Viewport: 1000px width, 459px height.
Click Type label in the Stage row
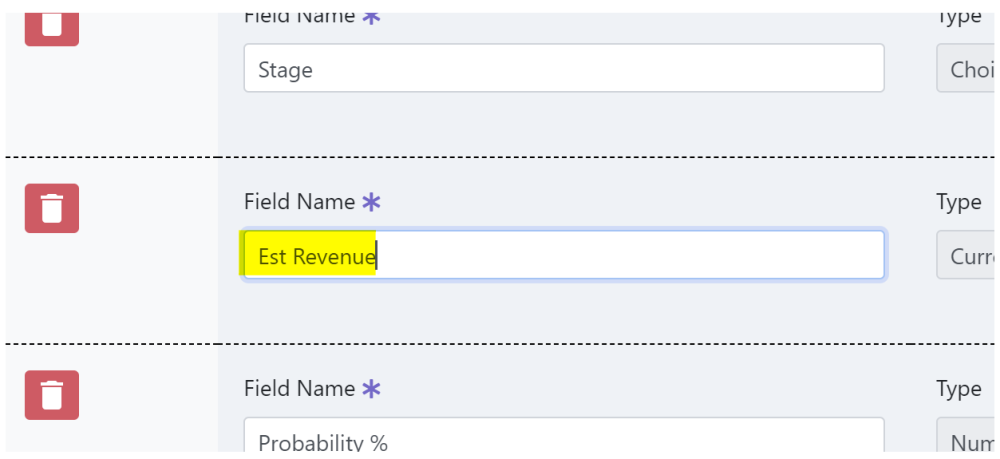click(958, 17)
